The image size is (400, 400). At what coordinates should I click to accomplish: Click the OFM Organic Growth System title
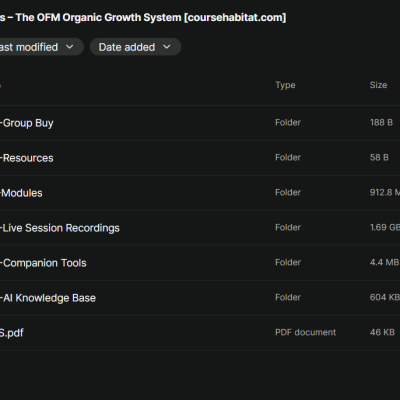click(143, 17)
